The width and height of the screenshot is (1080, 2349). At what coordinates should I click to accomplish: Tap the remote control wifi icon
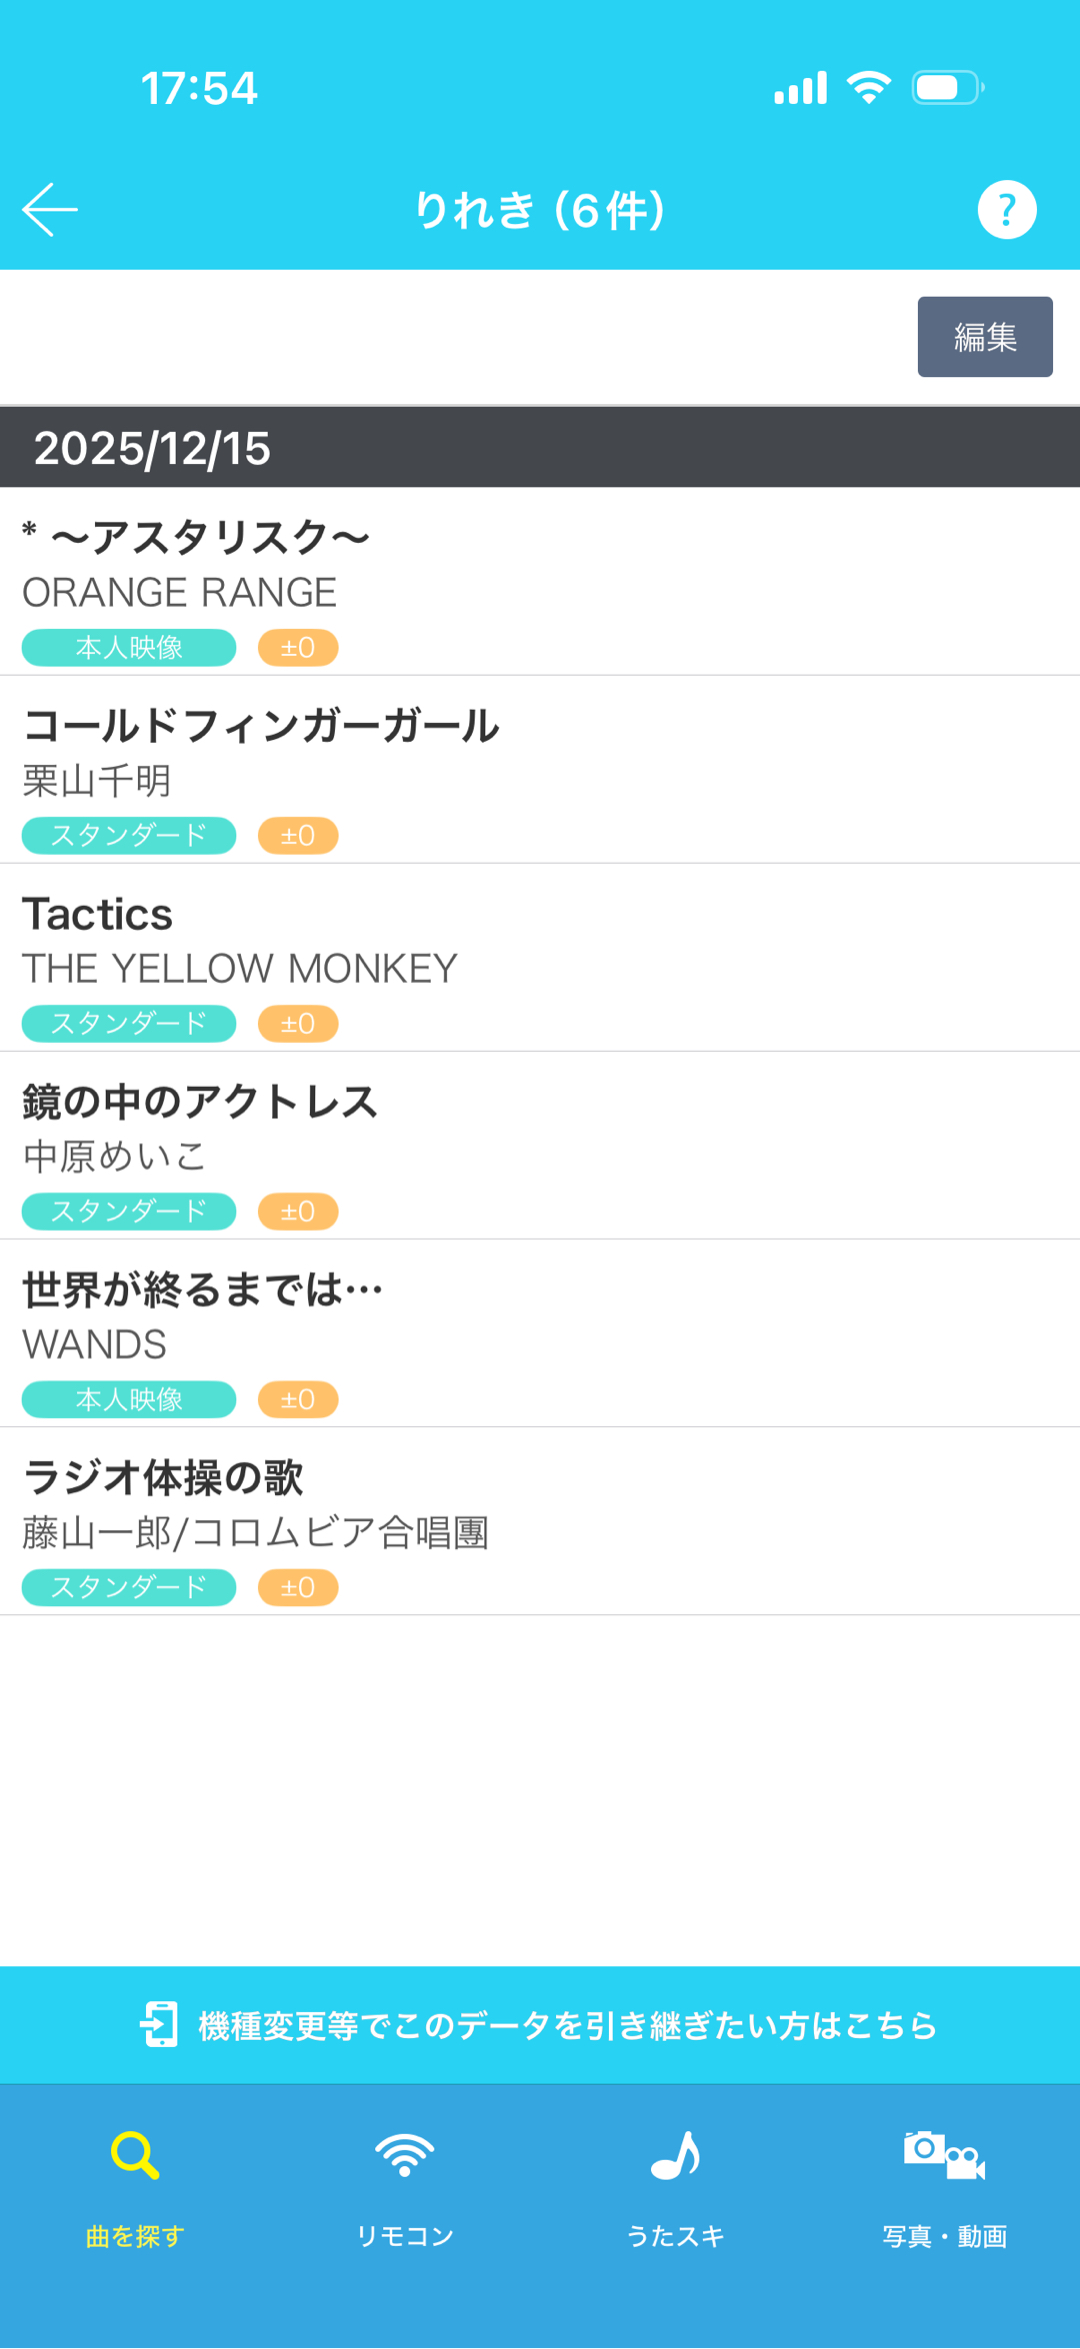click(x=405, y=2156)
